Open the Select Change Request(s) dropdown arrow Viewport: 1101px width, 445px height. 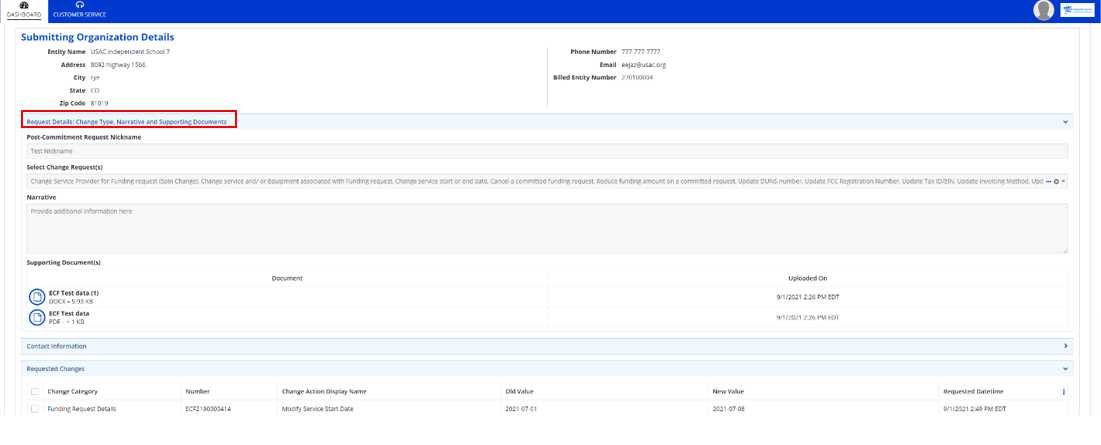coord(1064,182)
